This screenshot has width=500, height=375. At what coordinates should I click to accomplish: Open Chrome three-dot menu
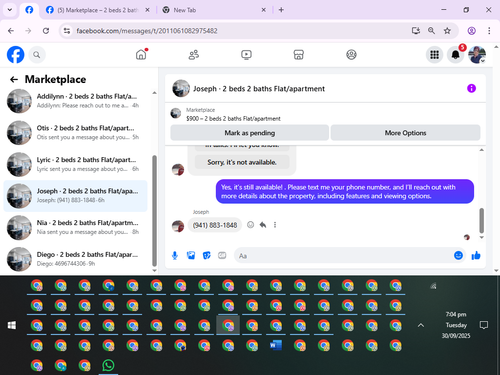(x=489, y=31)
